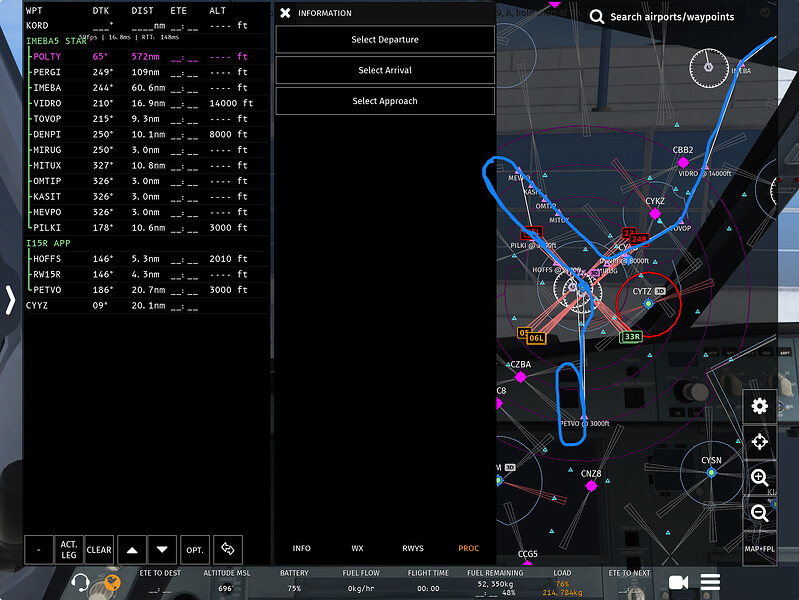The image size is (799, 600).
Task: Close the Information panel with X
Action: [285, 13]
